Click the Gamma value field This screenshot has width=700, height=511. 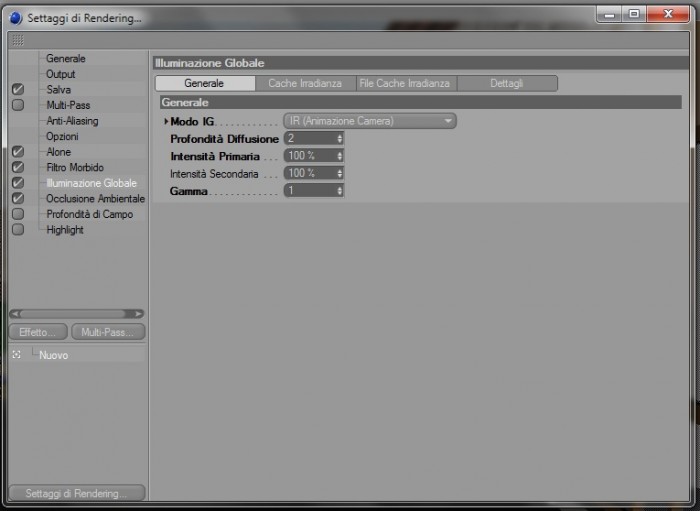tap(310, 191)
